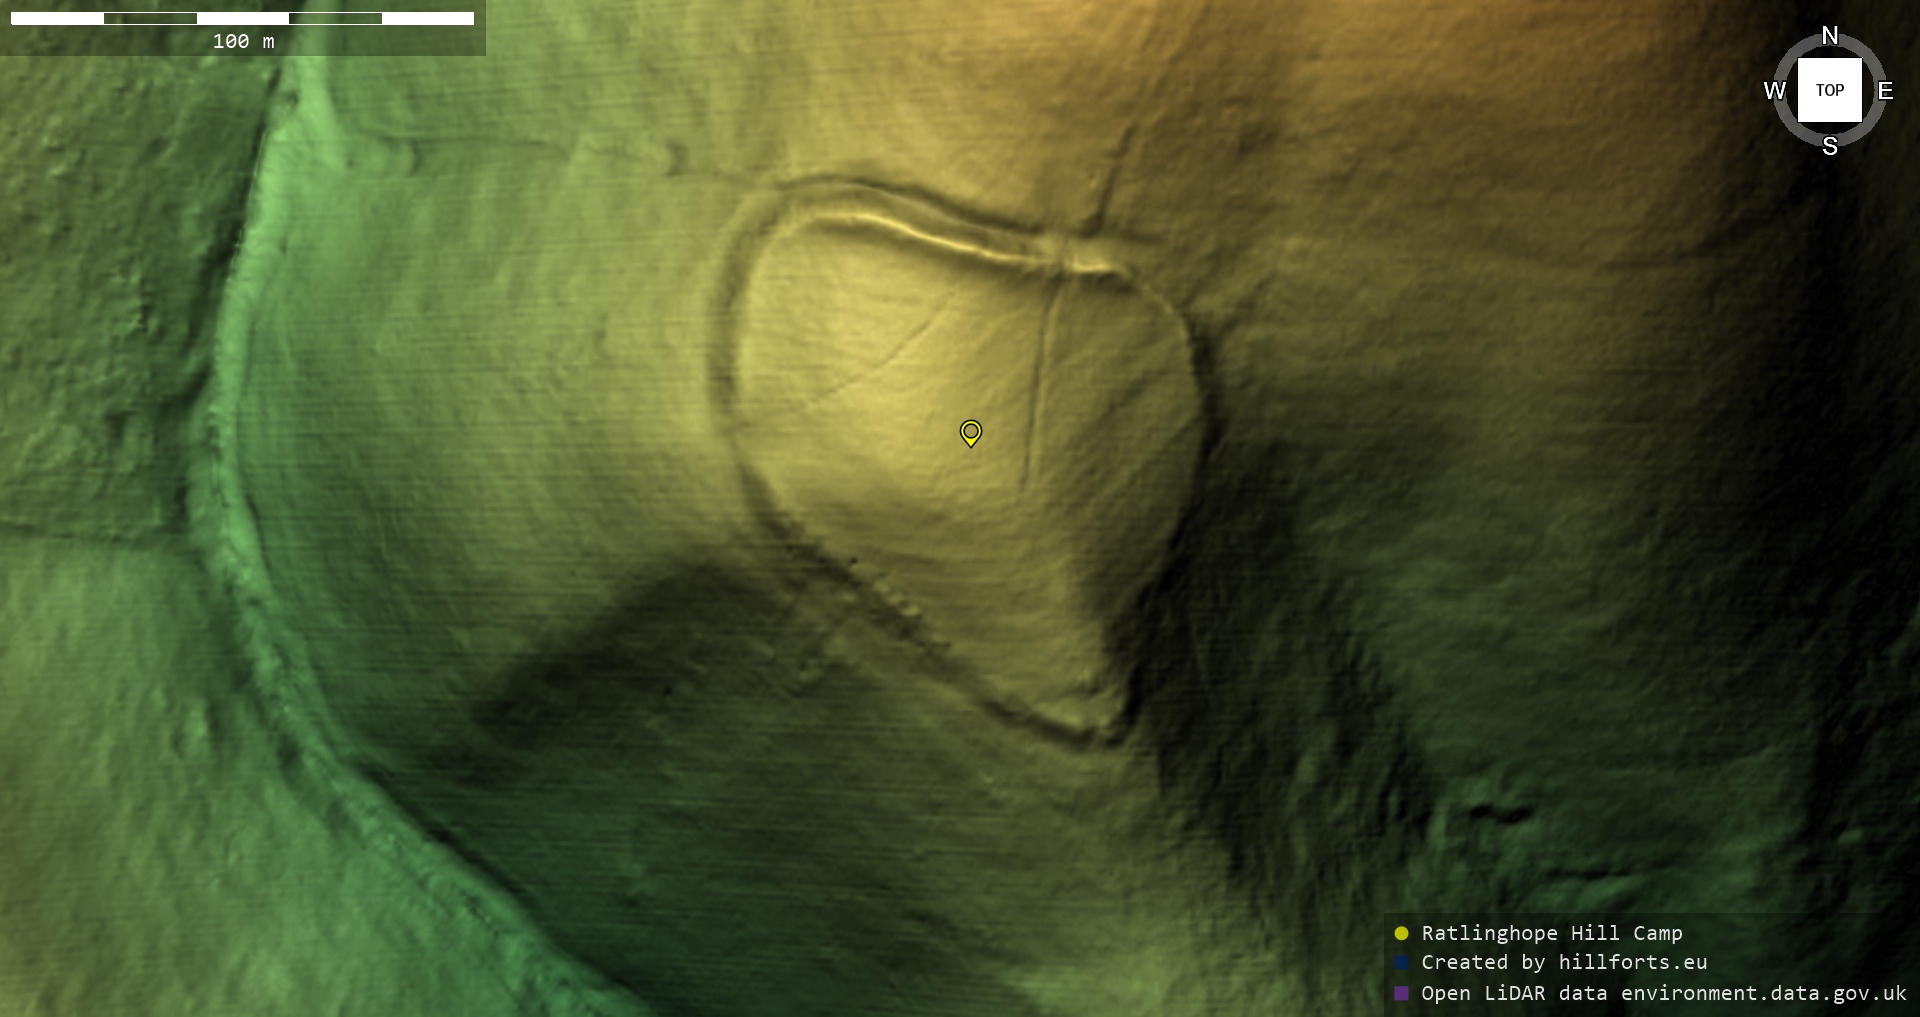Screen dimensions: 1920x1017
Task: Open the LiDAR data environment.data.gov.uk source
Action: (x=1663, y=993)
